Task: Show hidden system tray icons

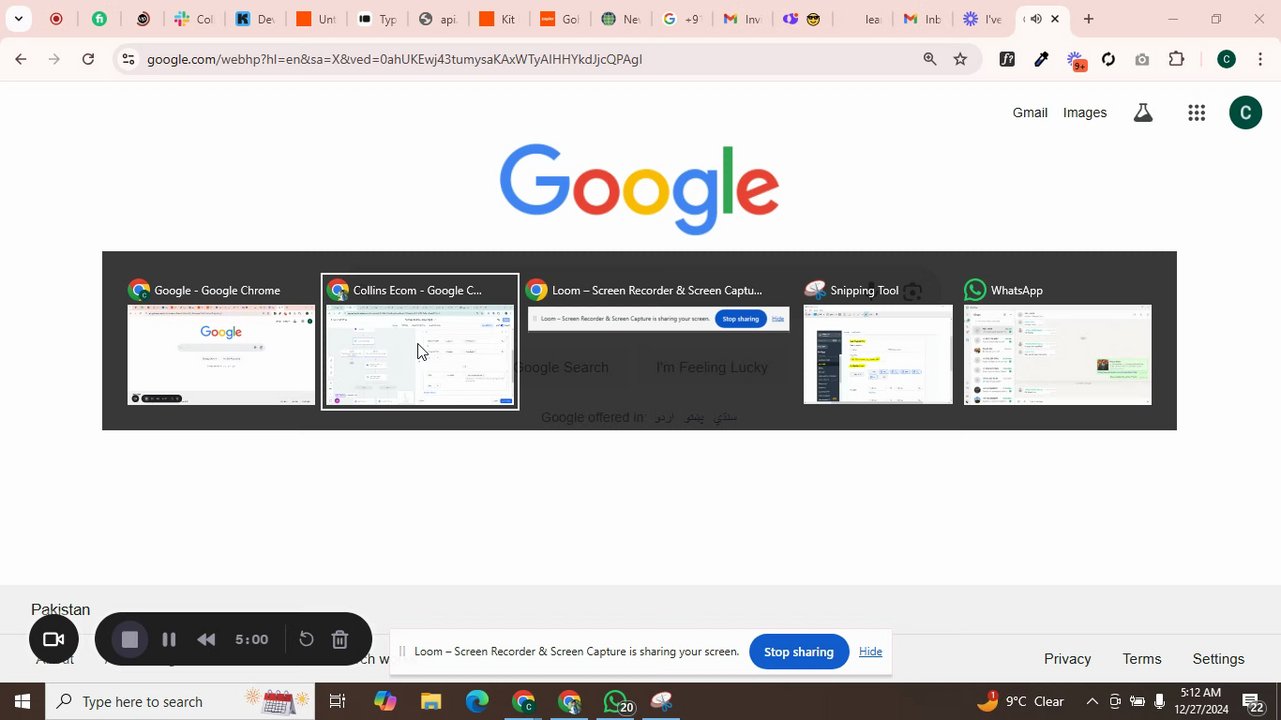Action: coord(1092,702)
